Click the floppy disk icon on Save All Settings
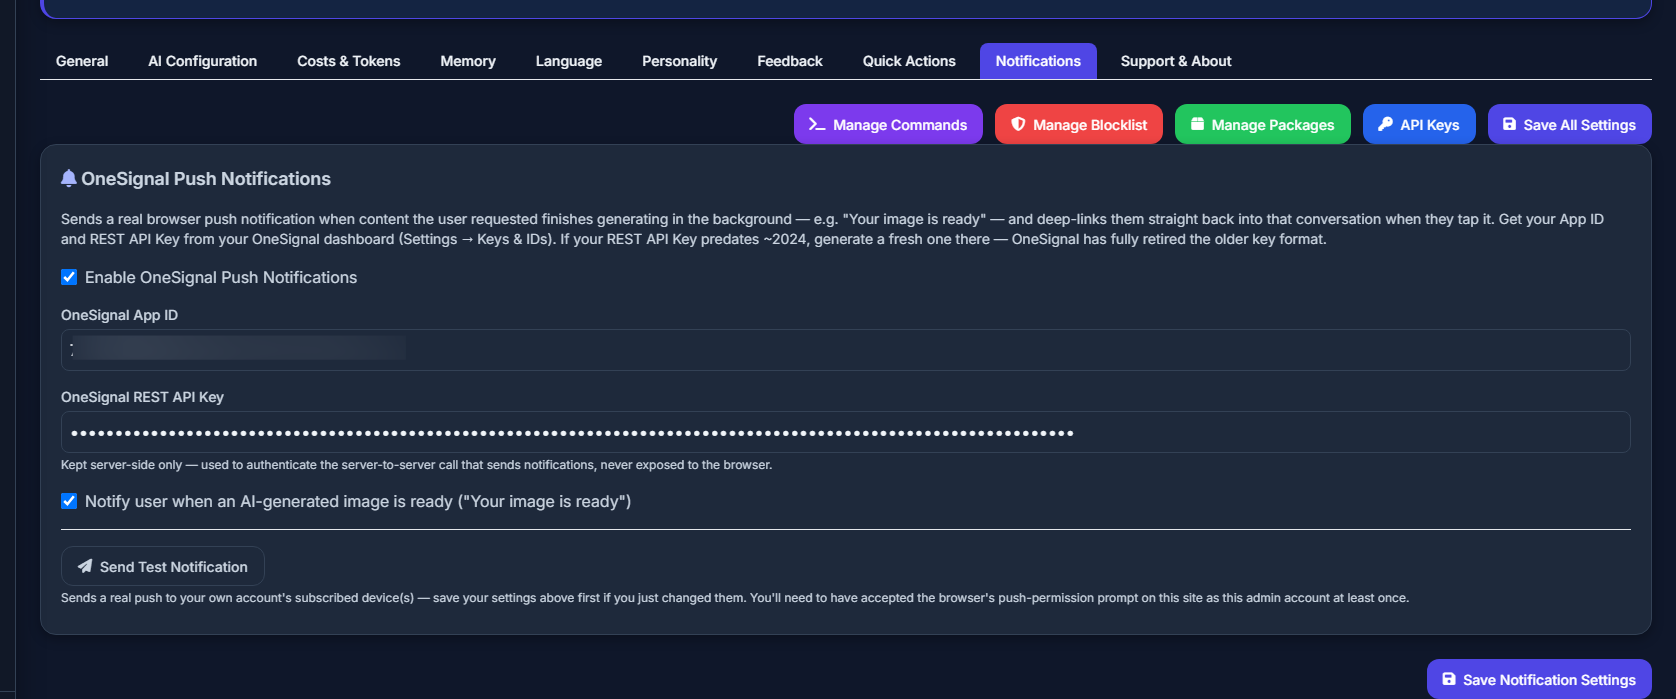1676x699 pixels. coord(1509,124)
